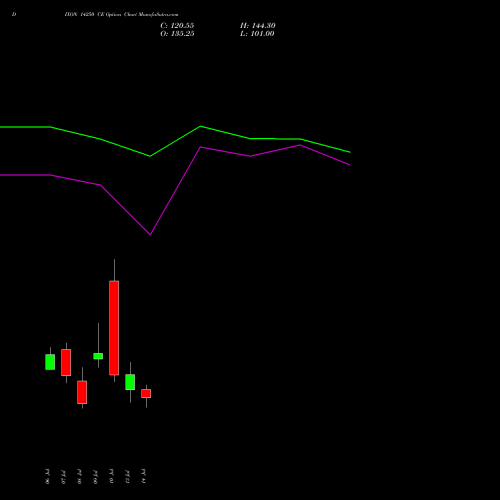Click the 14250 CE Options Chart title
The height and width of the screenshot is (500, 500).
click(121, 15)
